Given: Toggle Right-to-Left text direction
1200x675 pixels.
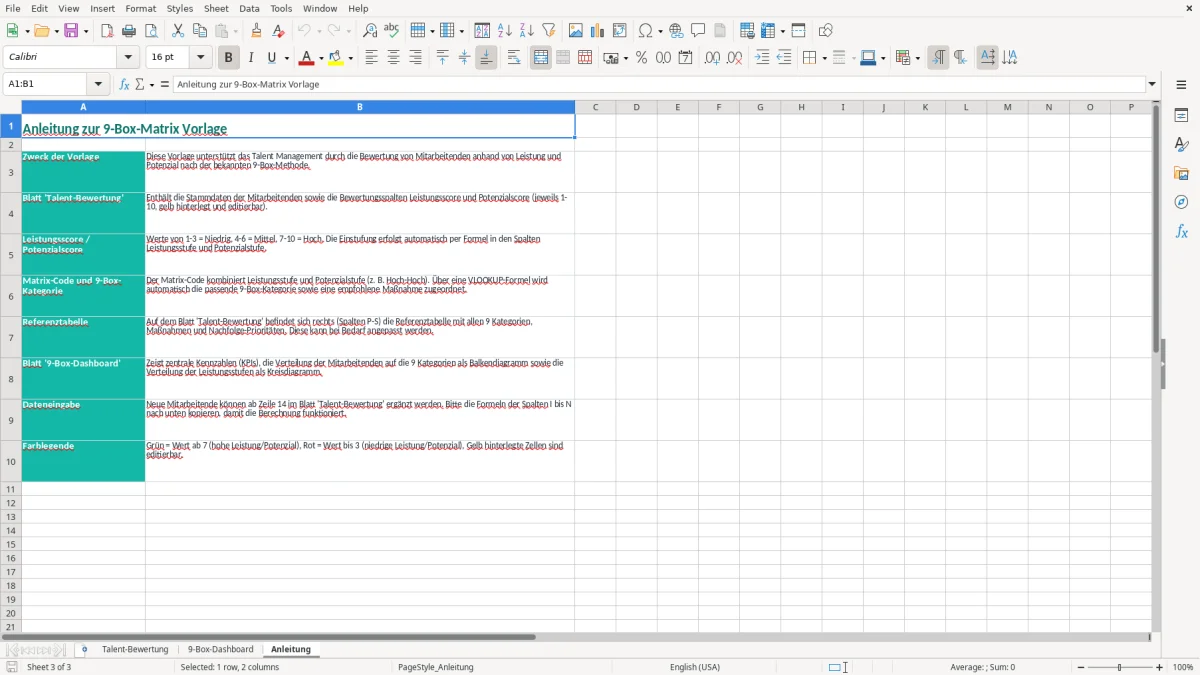Looking at the screenshot, I should click(x=960, y=58).
